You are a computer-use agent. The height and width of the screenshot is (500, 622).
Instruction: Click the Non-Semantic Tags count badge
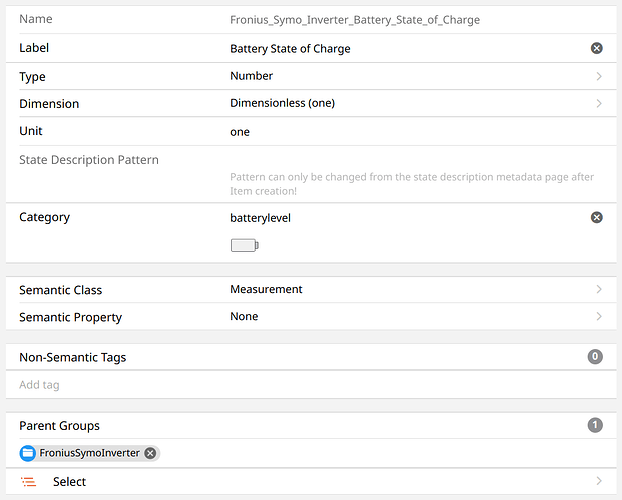click(x=595, y=357)
